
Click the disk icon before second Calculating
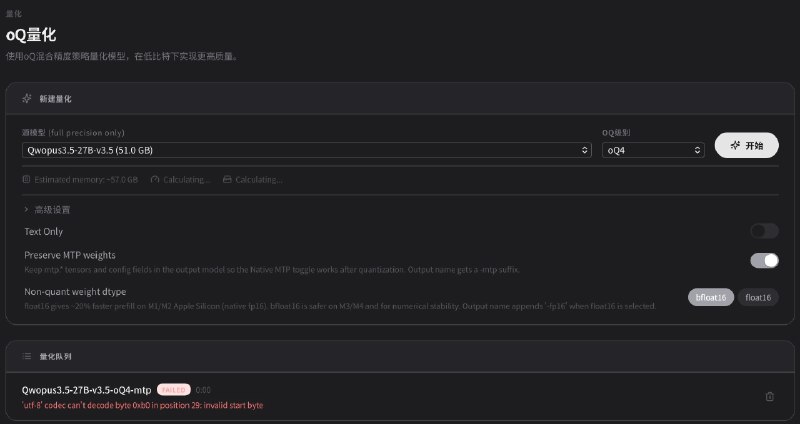click(x=227, y=180)
